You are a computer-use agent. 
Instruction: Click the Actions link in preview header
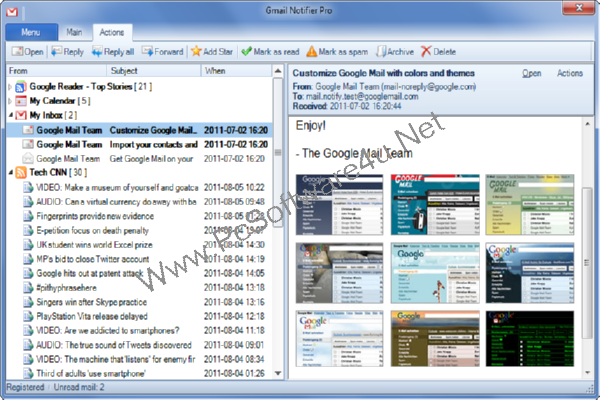(570, 73)
